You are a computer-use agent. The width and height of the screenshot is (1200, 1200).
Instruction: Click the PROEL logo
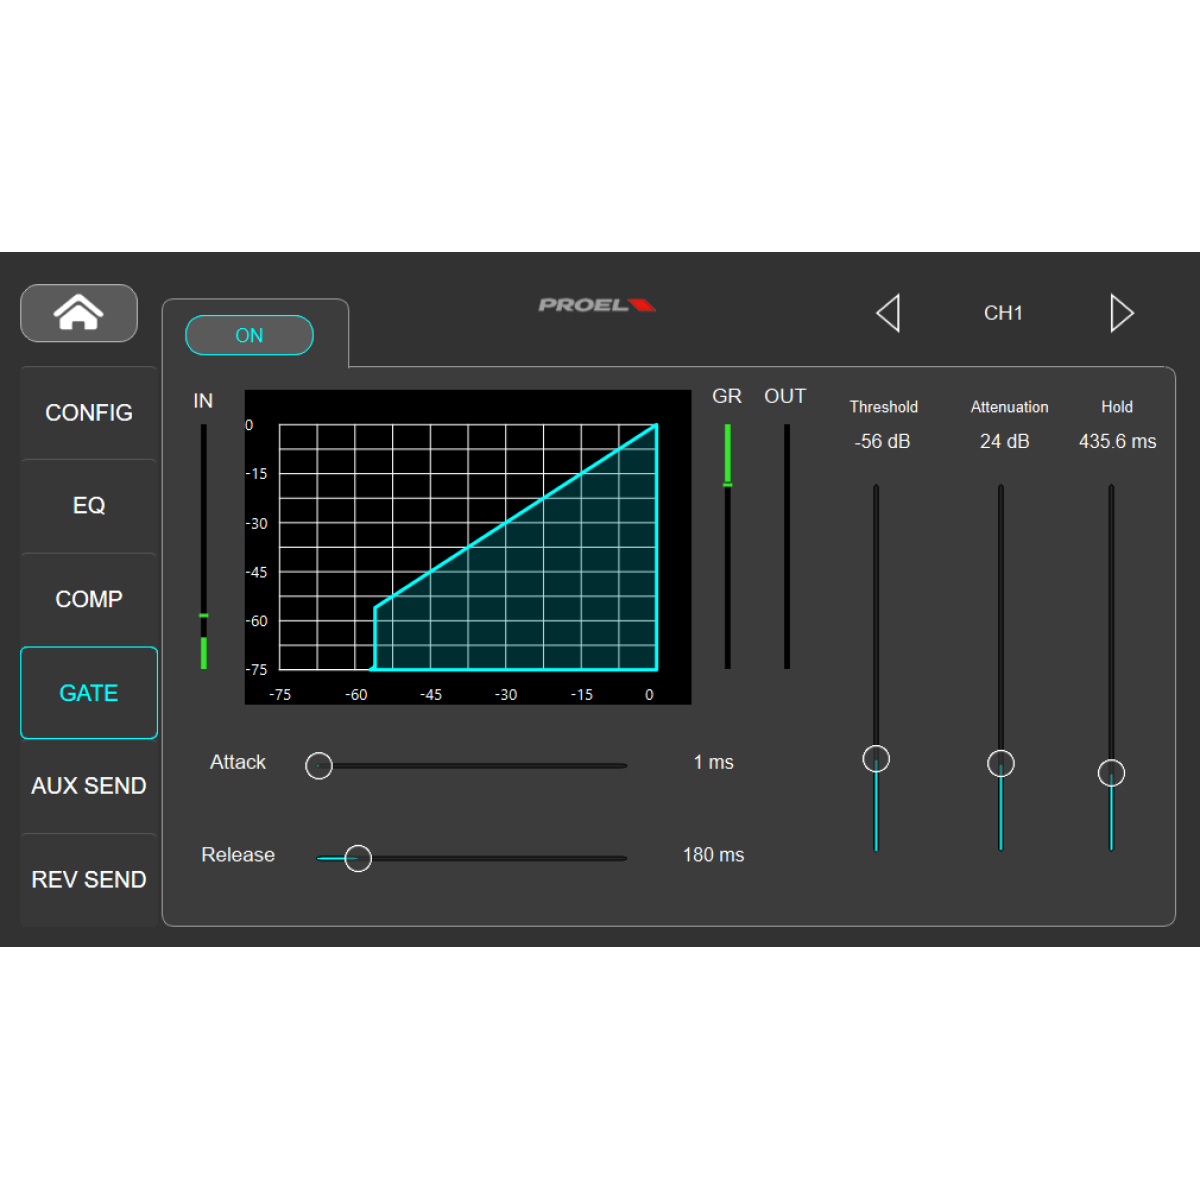pos(596,306)
